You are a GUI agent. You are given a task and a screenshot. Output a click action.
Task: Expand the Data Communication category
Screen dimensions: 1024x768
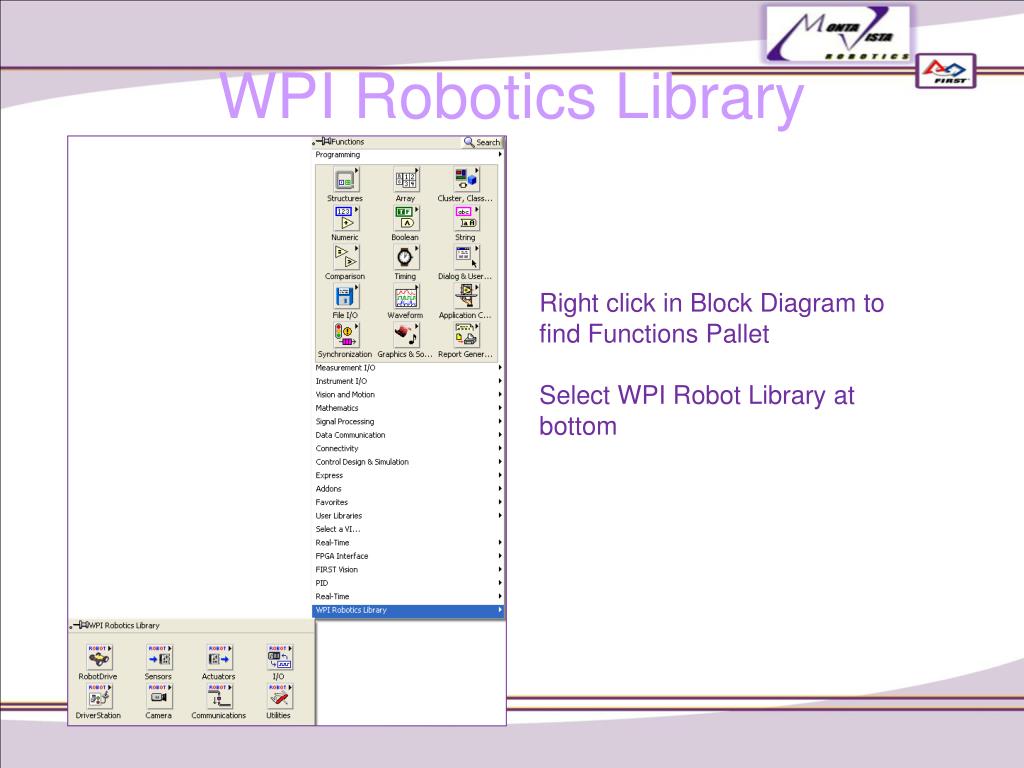coord(409,435)
